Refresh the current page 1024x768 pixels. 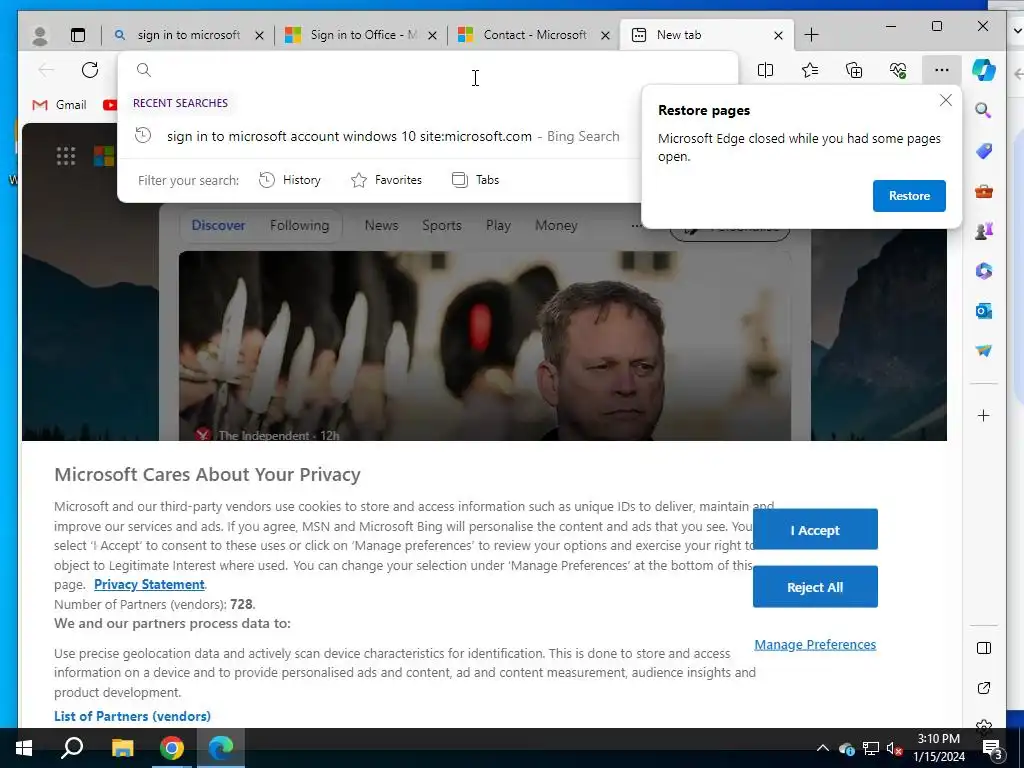(90, 70)
